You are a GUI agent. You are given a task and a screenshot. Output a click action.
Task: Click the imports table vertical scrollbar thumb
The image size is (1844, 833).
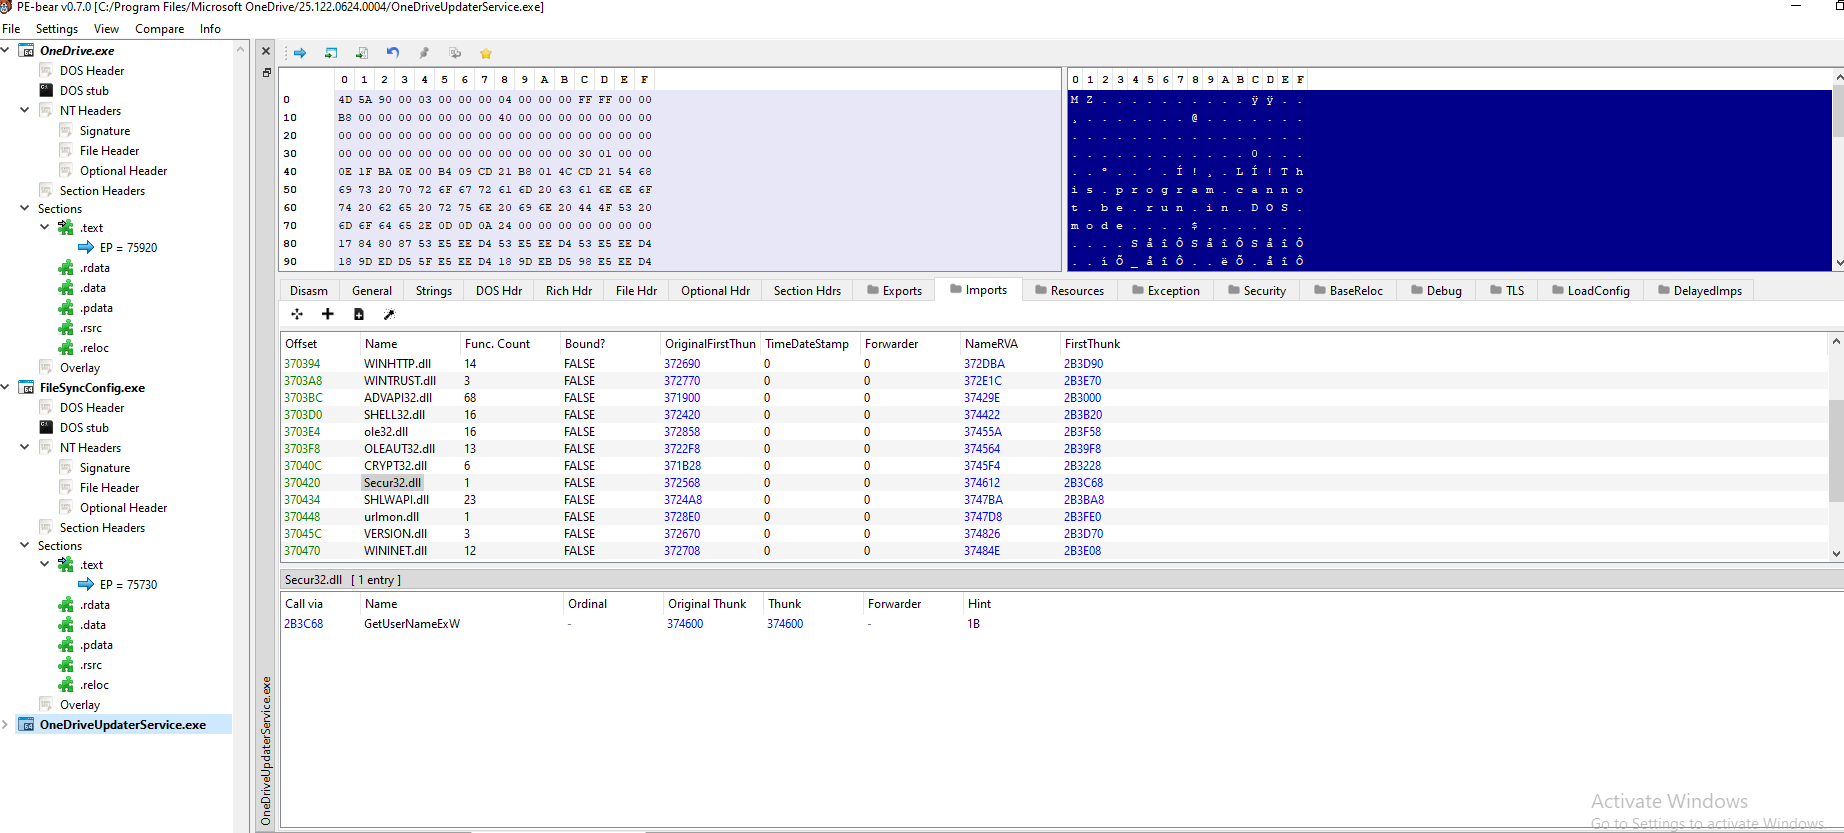coord(1836,450)
